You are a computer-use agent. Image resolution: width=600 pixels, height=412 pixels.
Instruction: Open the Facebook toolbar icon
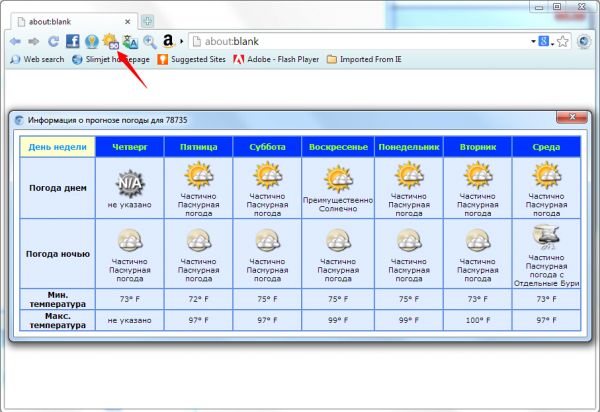point(73,41)
